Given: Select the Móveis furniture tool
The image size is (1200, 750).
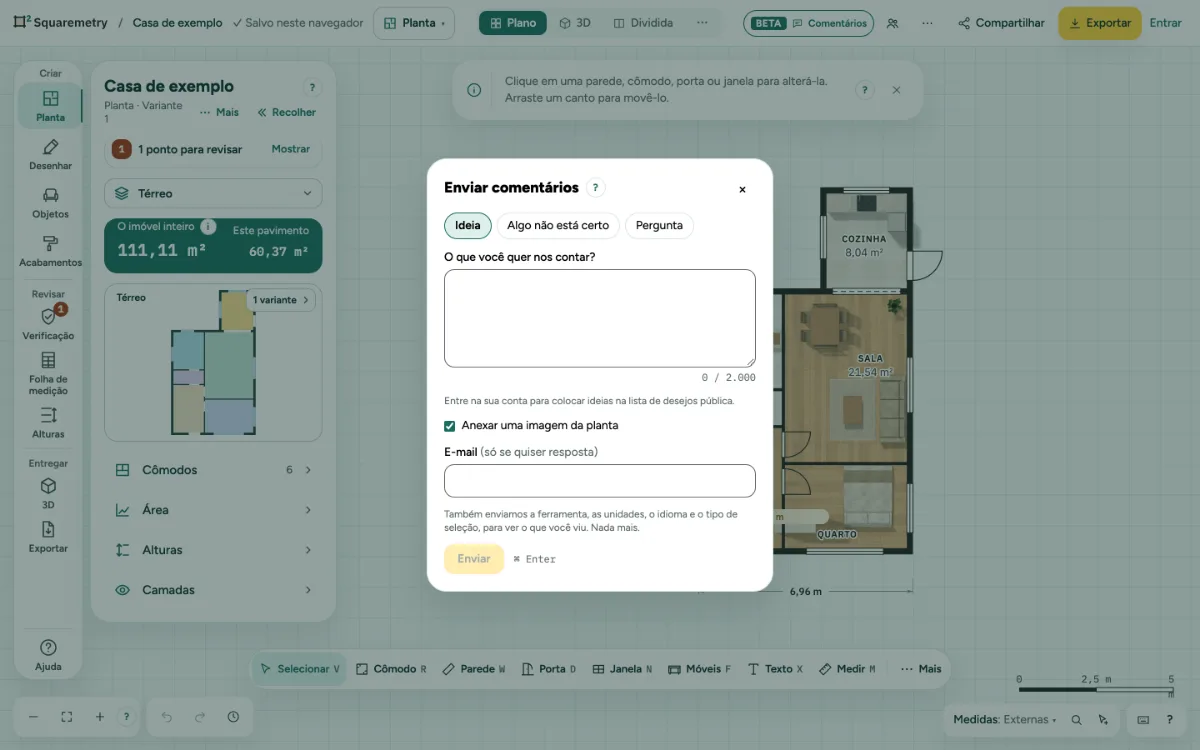Looking at the screenshot, I should [x=699, y=669].
